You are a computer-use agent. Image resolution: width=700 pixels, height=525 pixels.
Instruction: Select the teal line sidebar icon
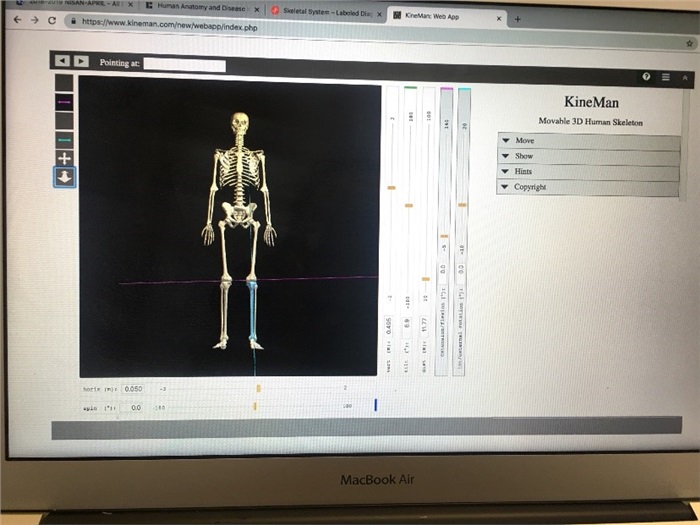(64, 140)
